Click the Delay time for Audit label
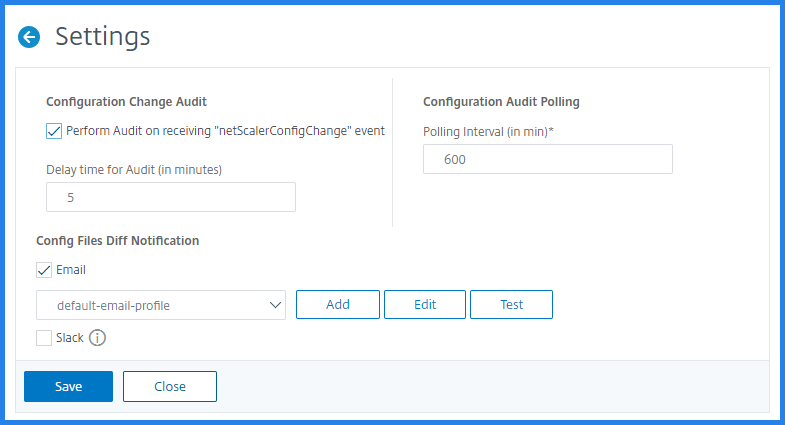 click(x=134, y=170)
